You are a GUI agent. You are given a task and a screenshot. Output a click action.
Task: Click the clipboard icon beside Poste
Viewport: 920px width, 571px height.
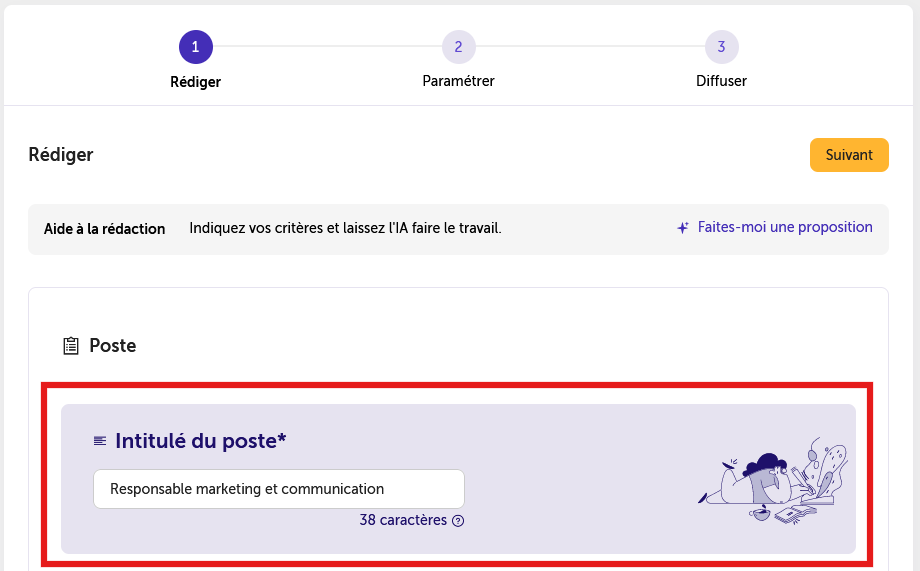click(71, 346)
